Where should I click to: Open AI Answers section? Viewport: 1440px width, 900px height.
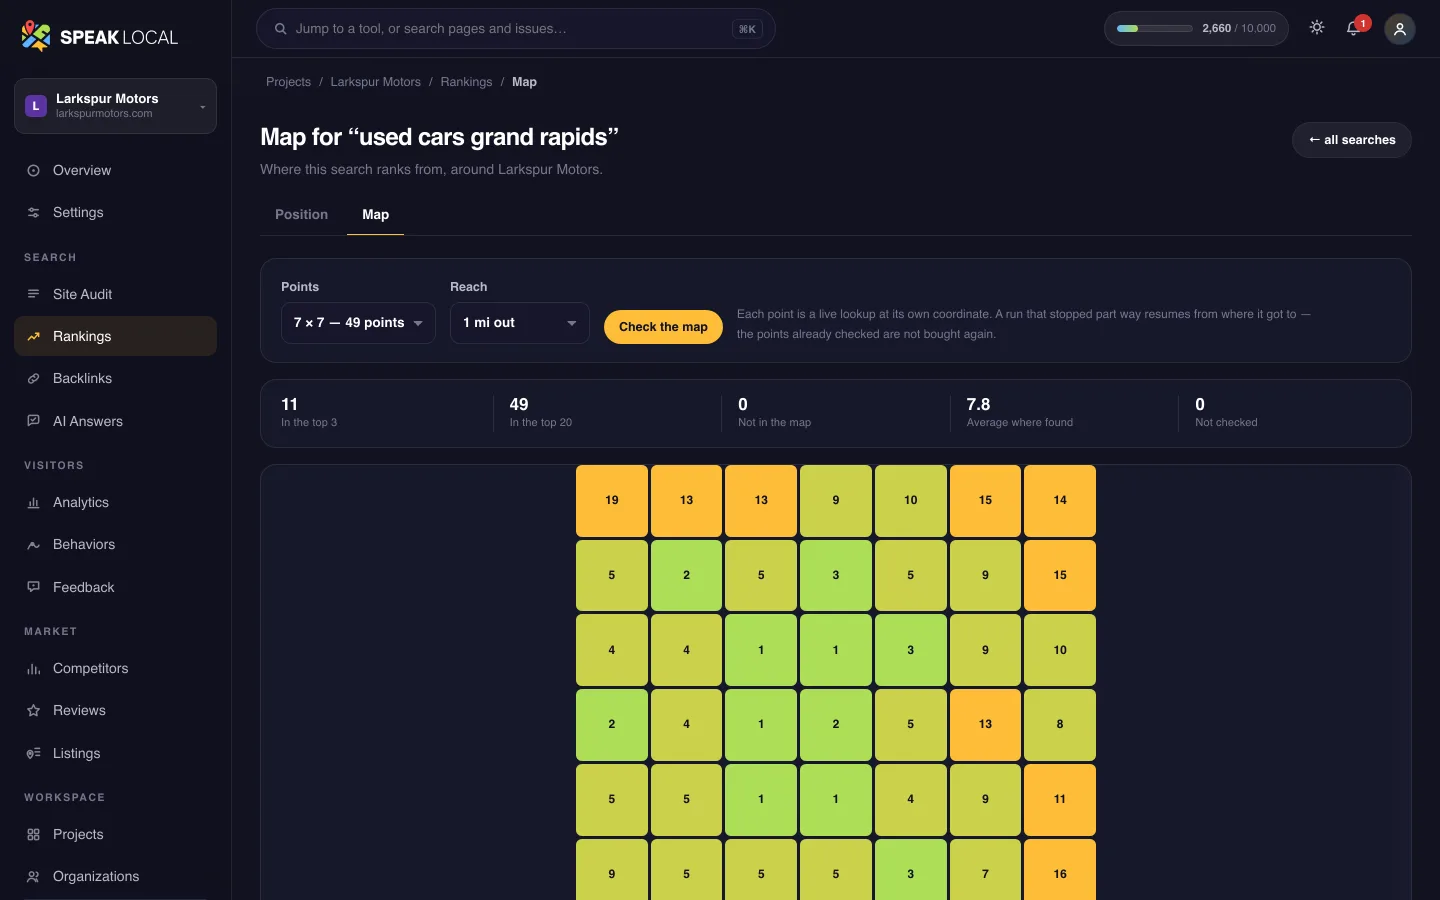pos(115,422)
